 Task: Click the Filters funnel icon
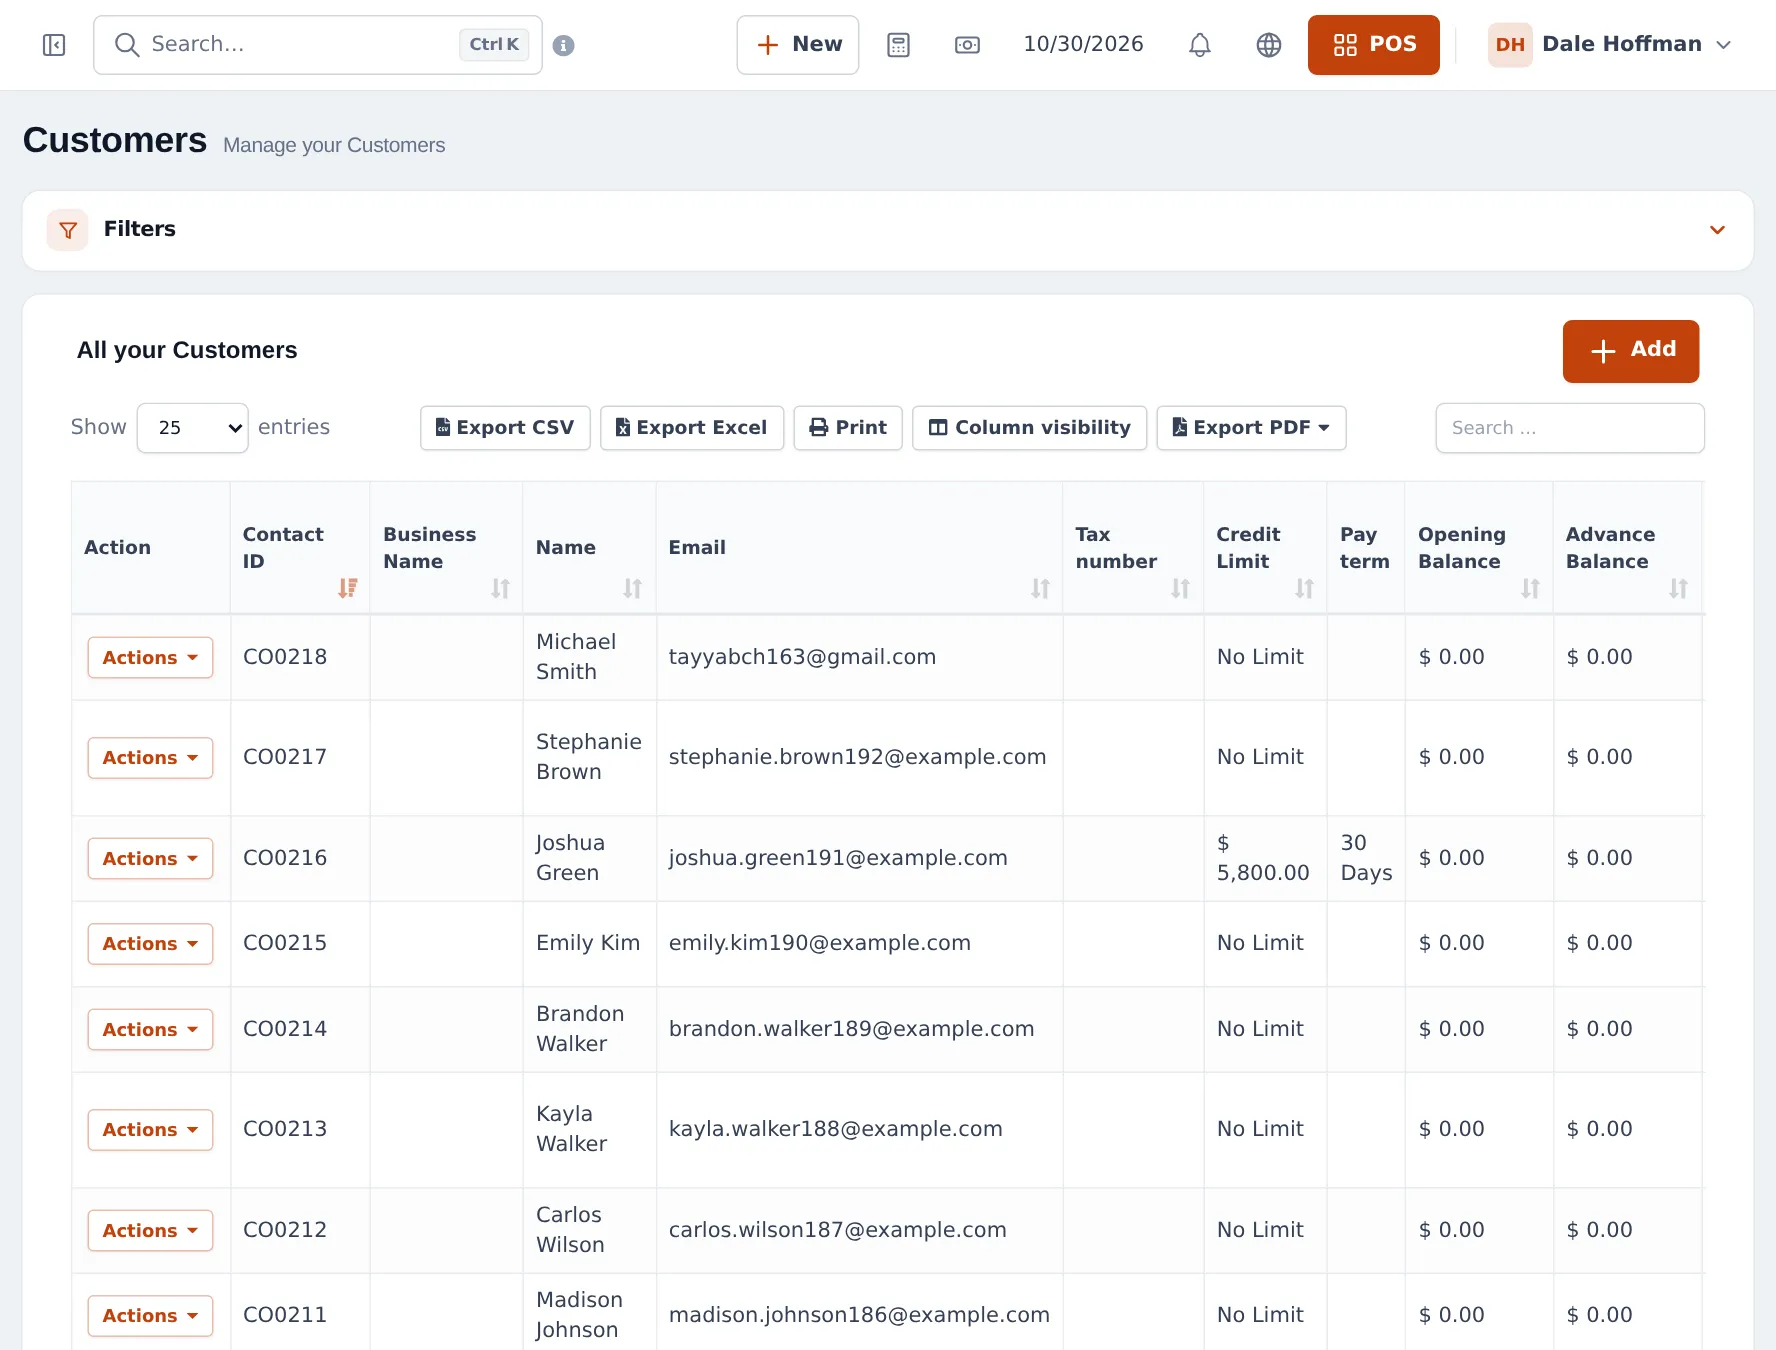coord(68,230)
